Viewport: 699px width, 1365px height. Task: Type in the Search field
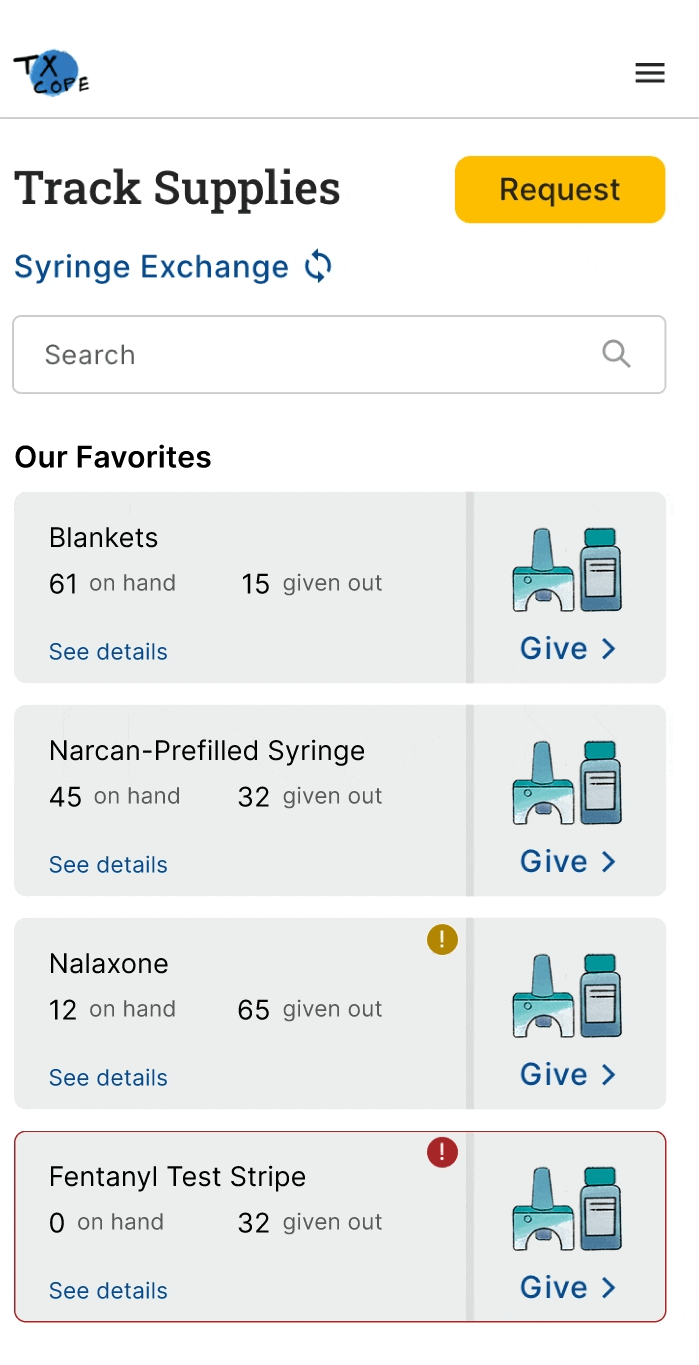click(x=310, y=355)
